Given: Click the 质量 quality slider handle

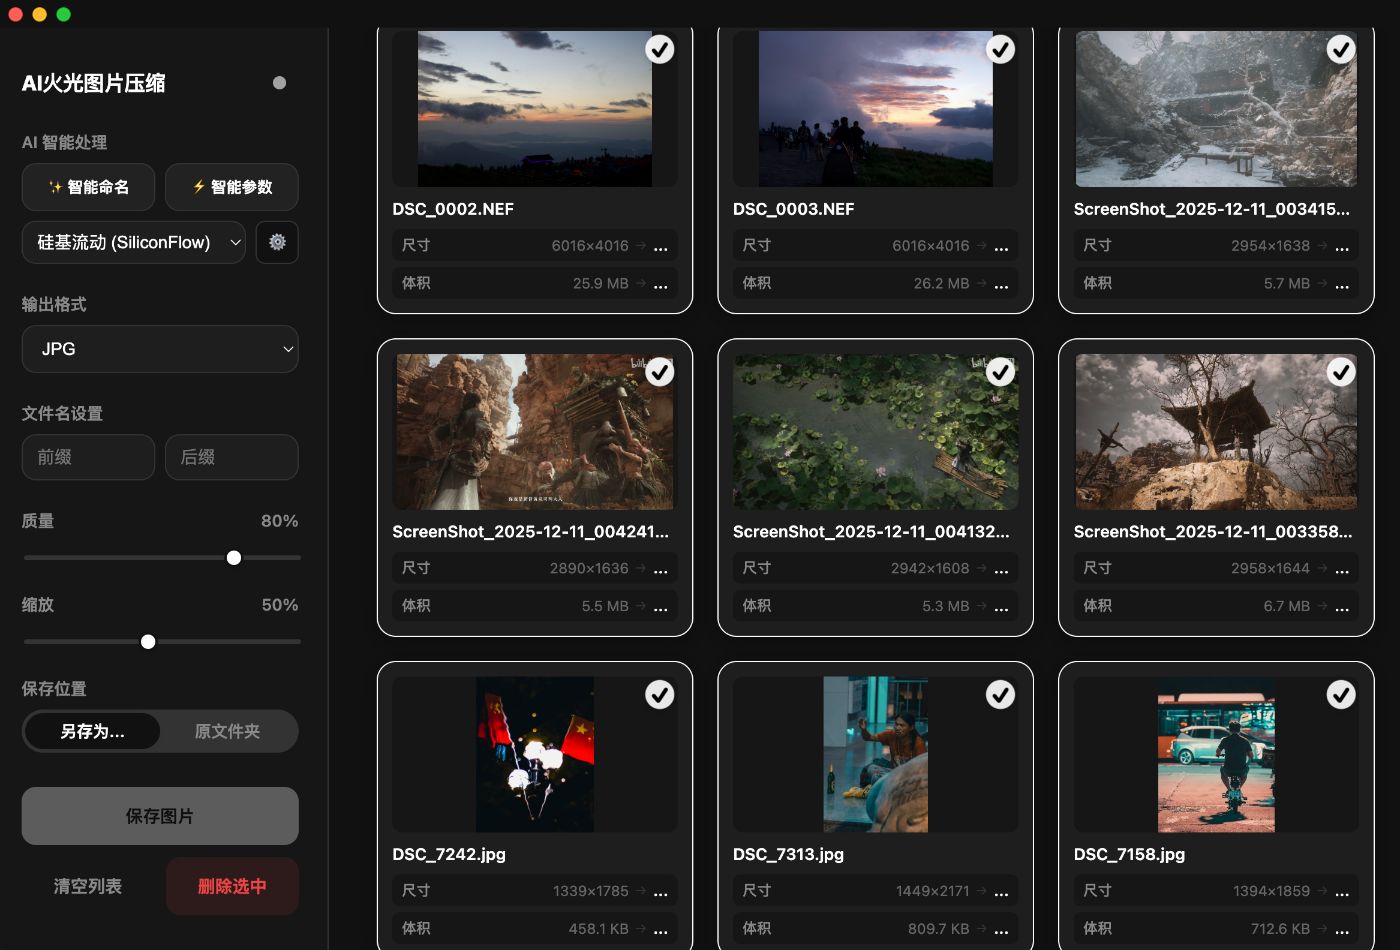Looking at the screenshot, I should 234,557.
